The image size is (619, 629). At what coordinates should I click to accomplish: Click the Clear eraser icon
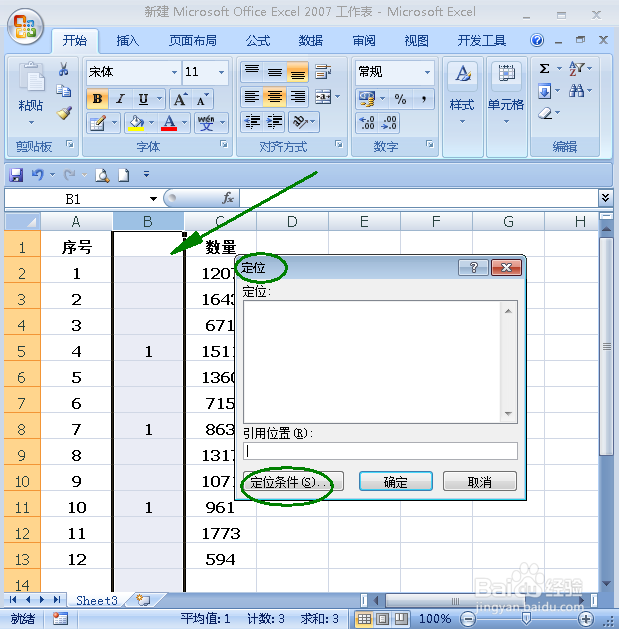tap(545, 114)
